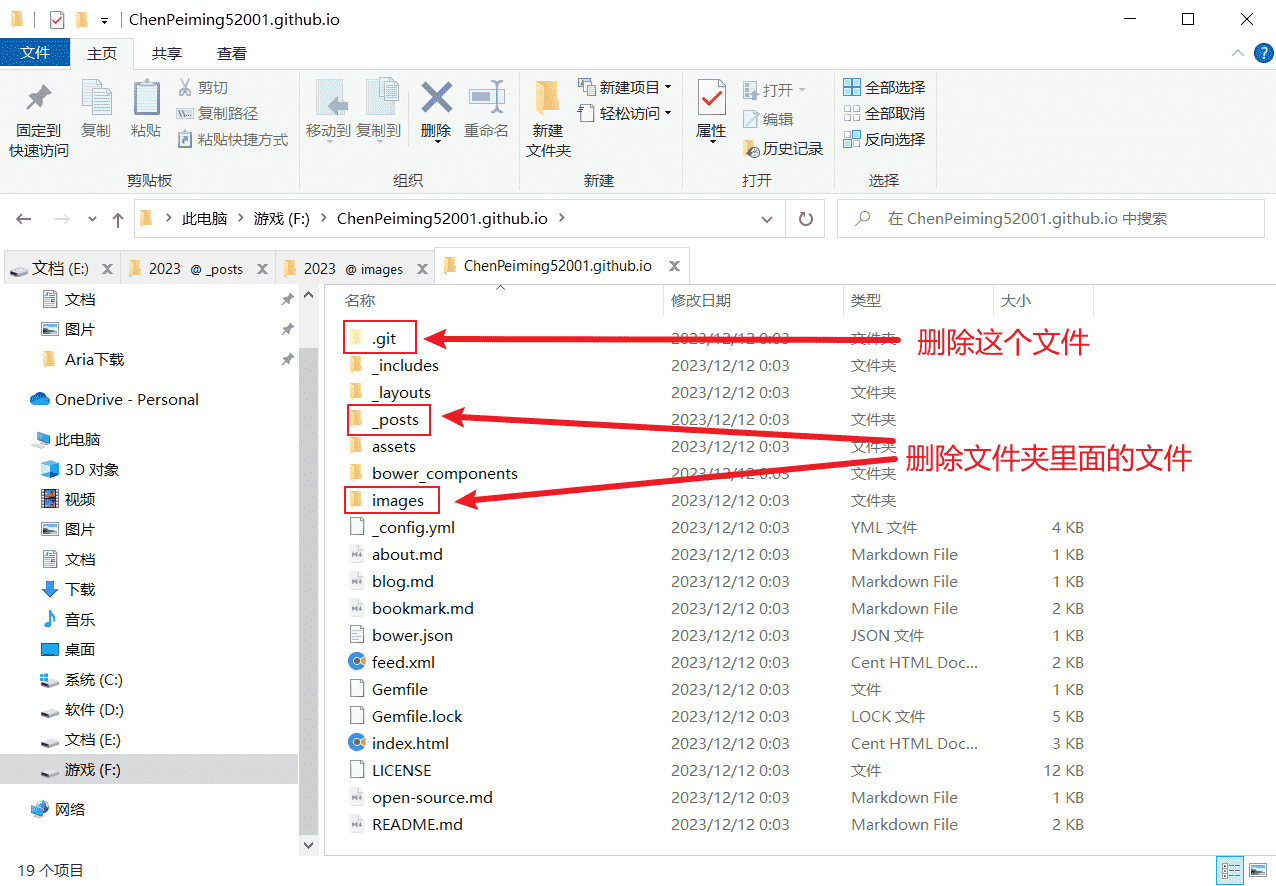The height and width of the screenshot is (886, 1276).
Task: Open Customize Quick Access Toolbar dropdown
Action: (x=104, y=20)
